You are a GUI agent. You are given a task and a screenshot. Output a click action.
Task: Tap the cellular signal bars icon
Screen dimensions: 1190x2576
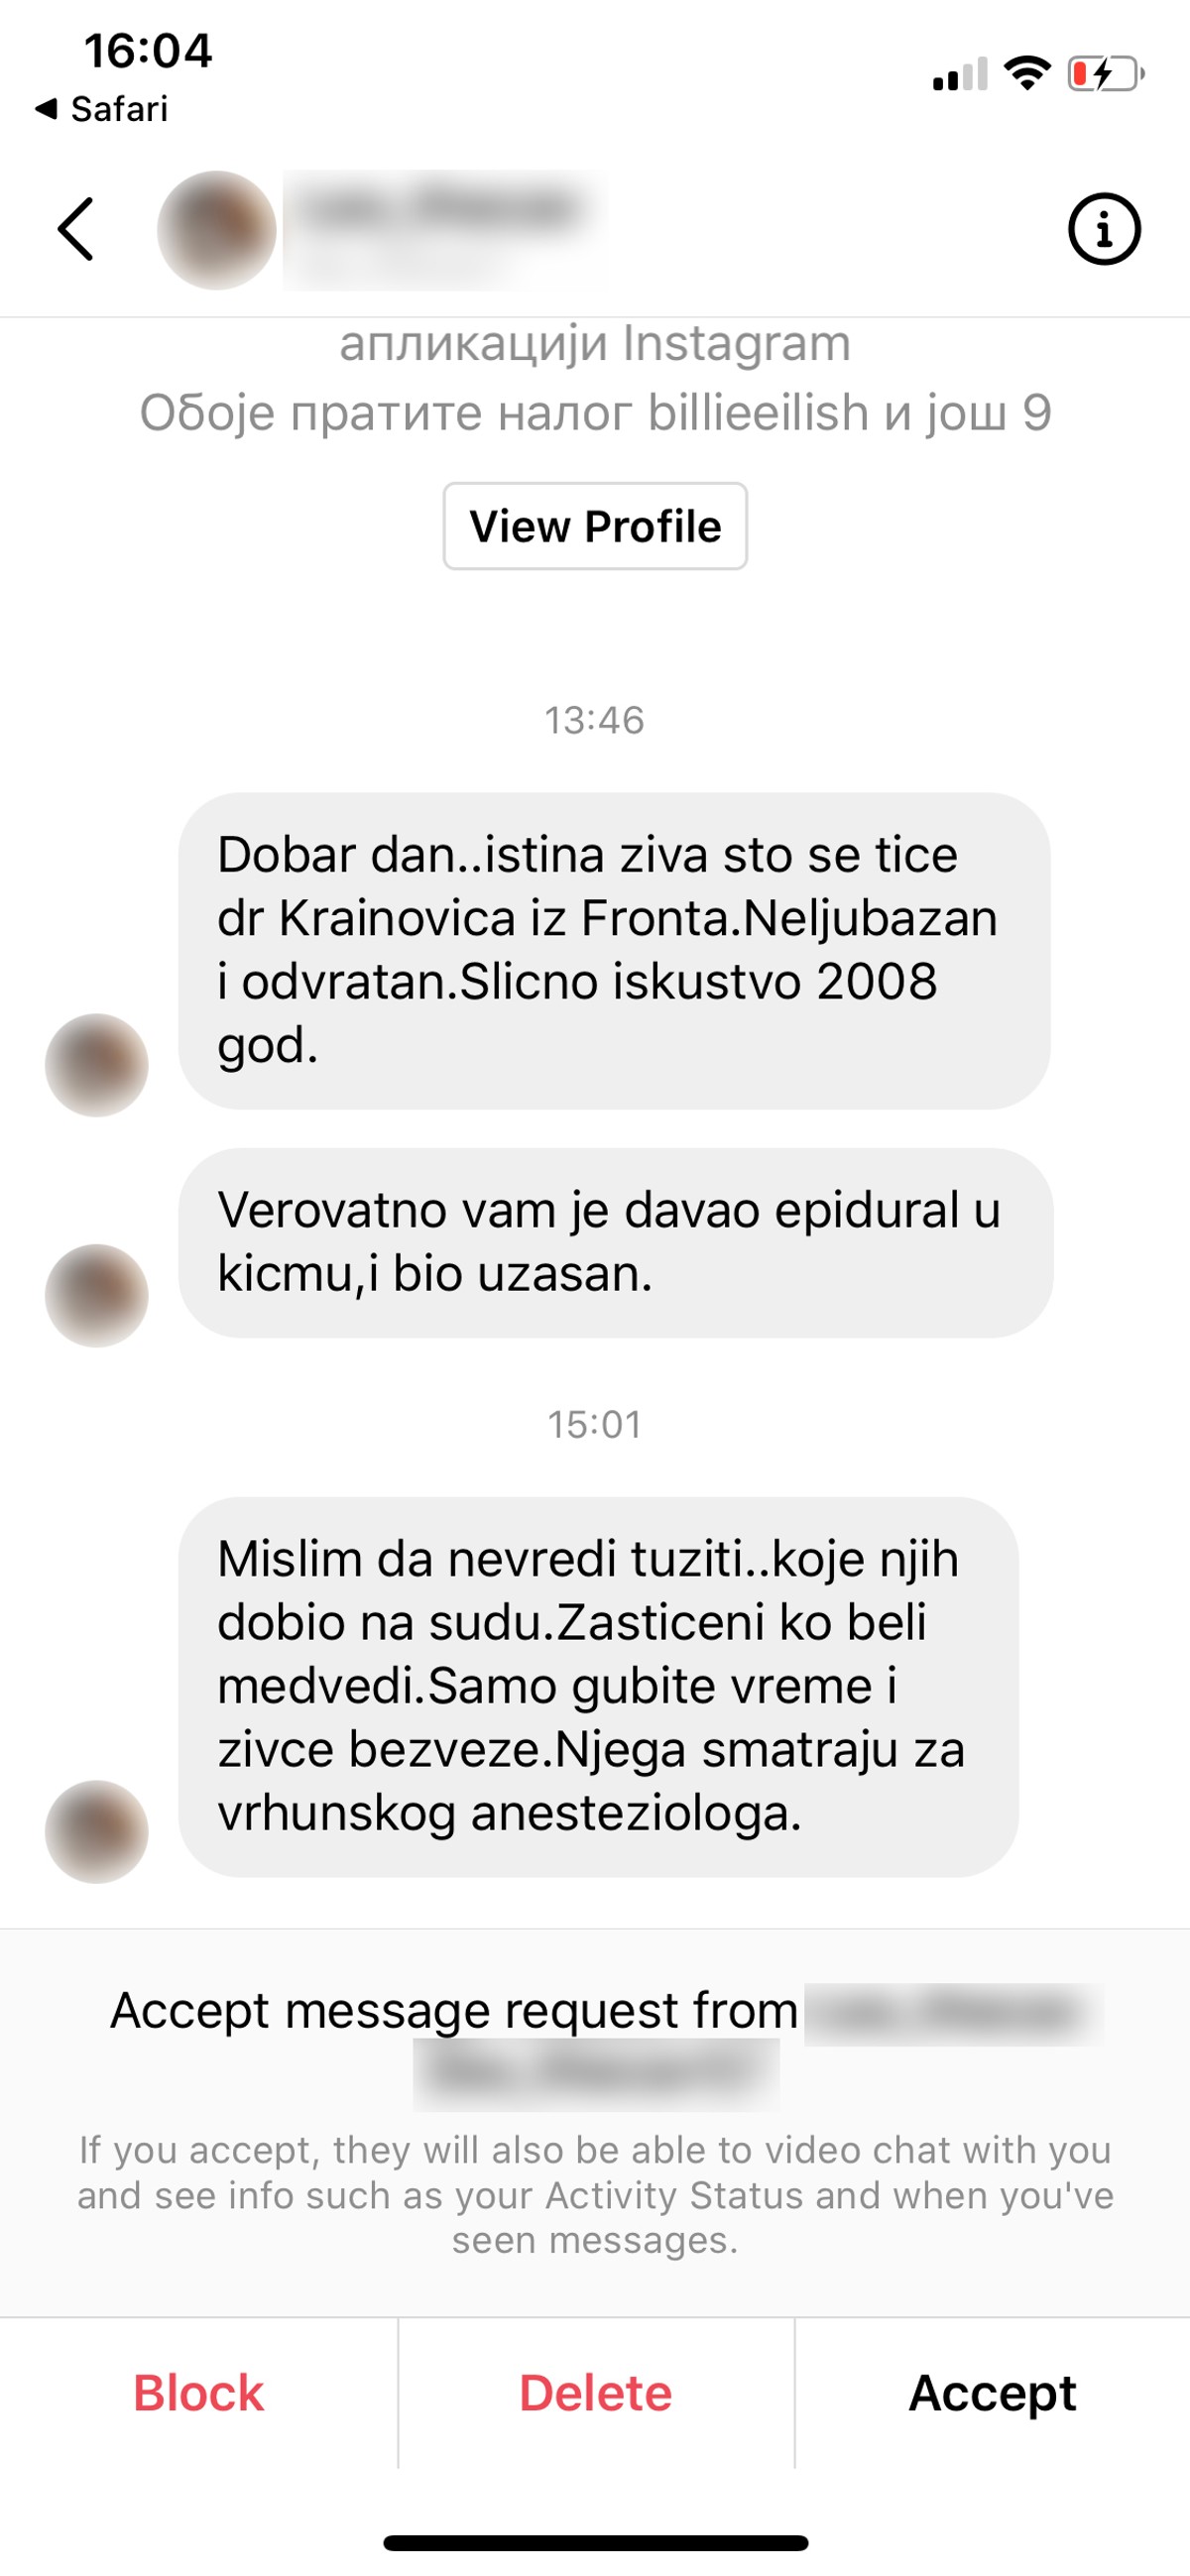960,74
